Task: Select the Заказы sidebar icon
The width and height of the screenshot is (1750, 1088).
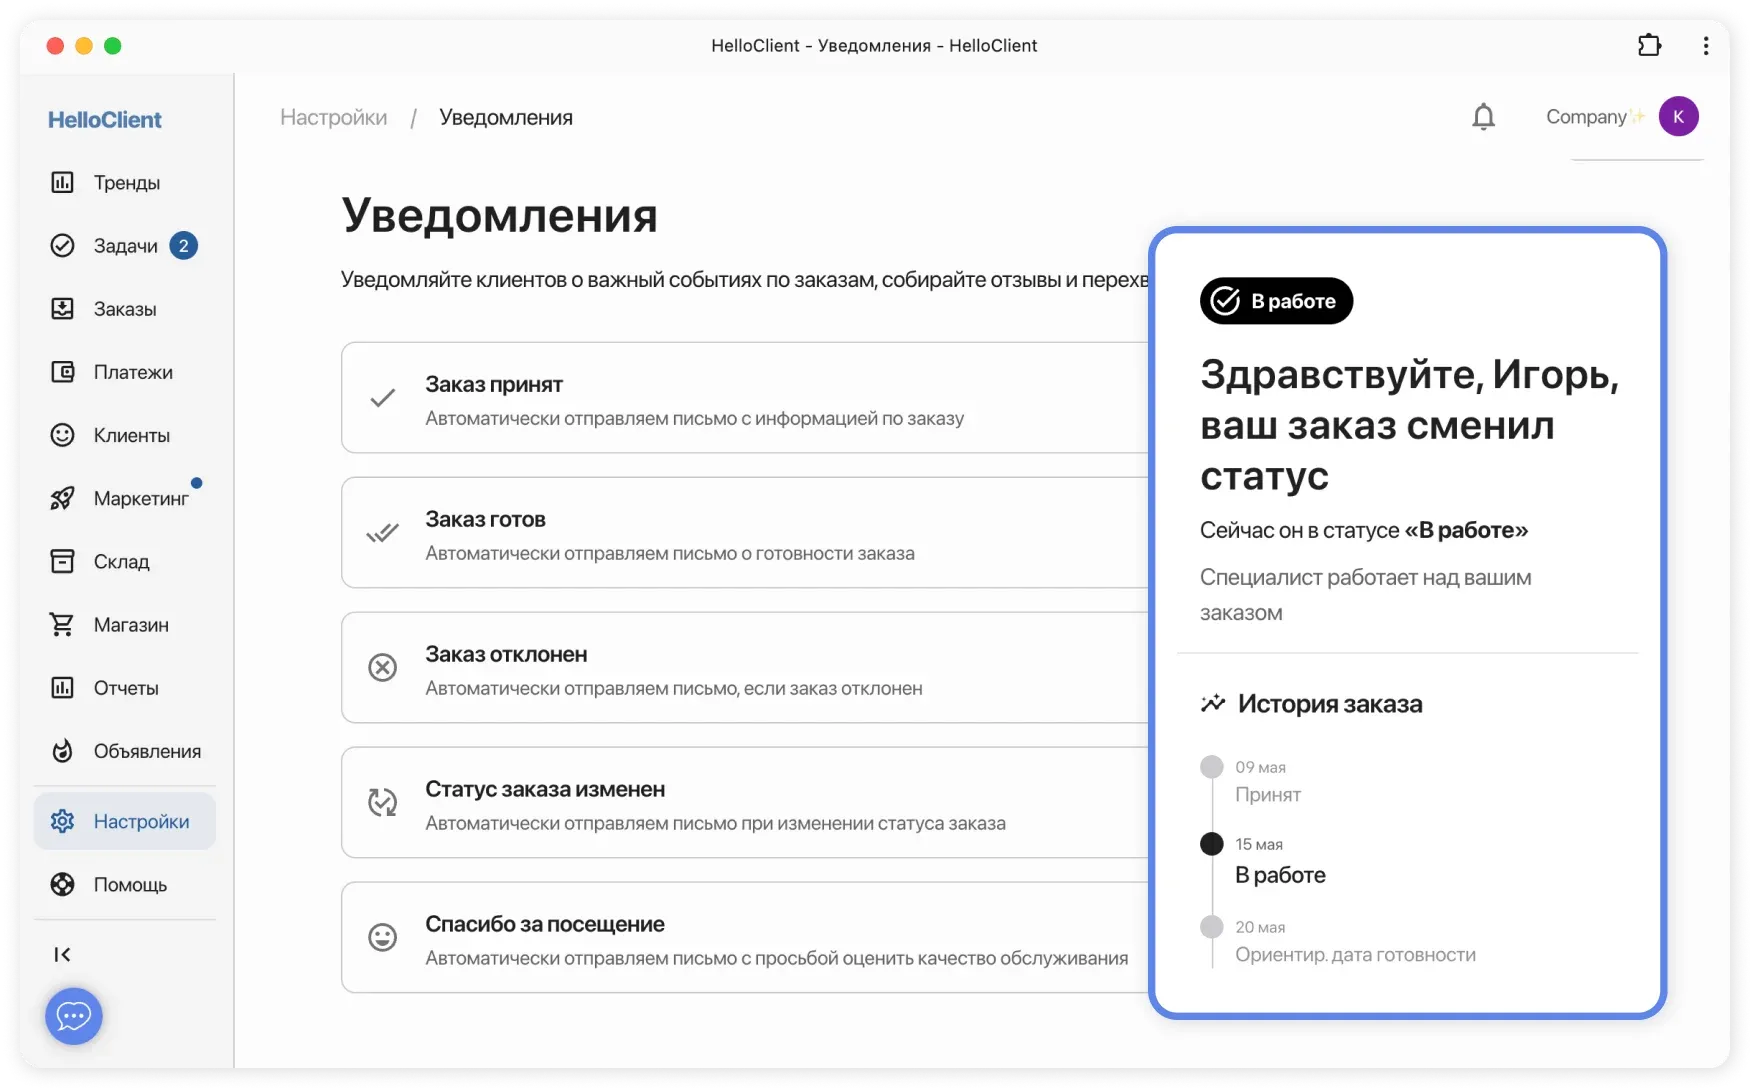Action: 62,308
